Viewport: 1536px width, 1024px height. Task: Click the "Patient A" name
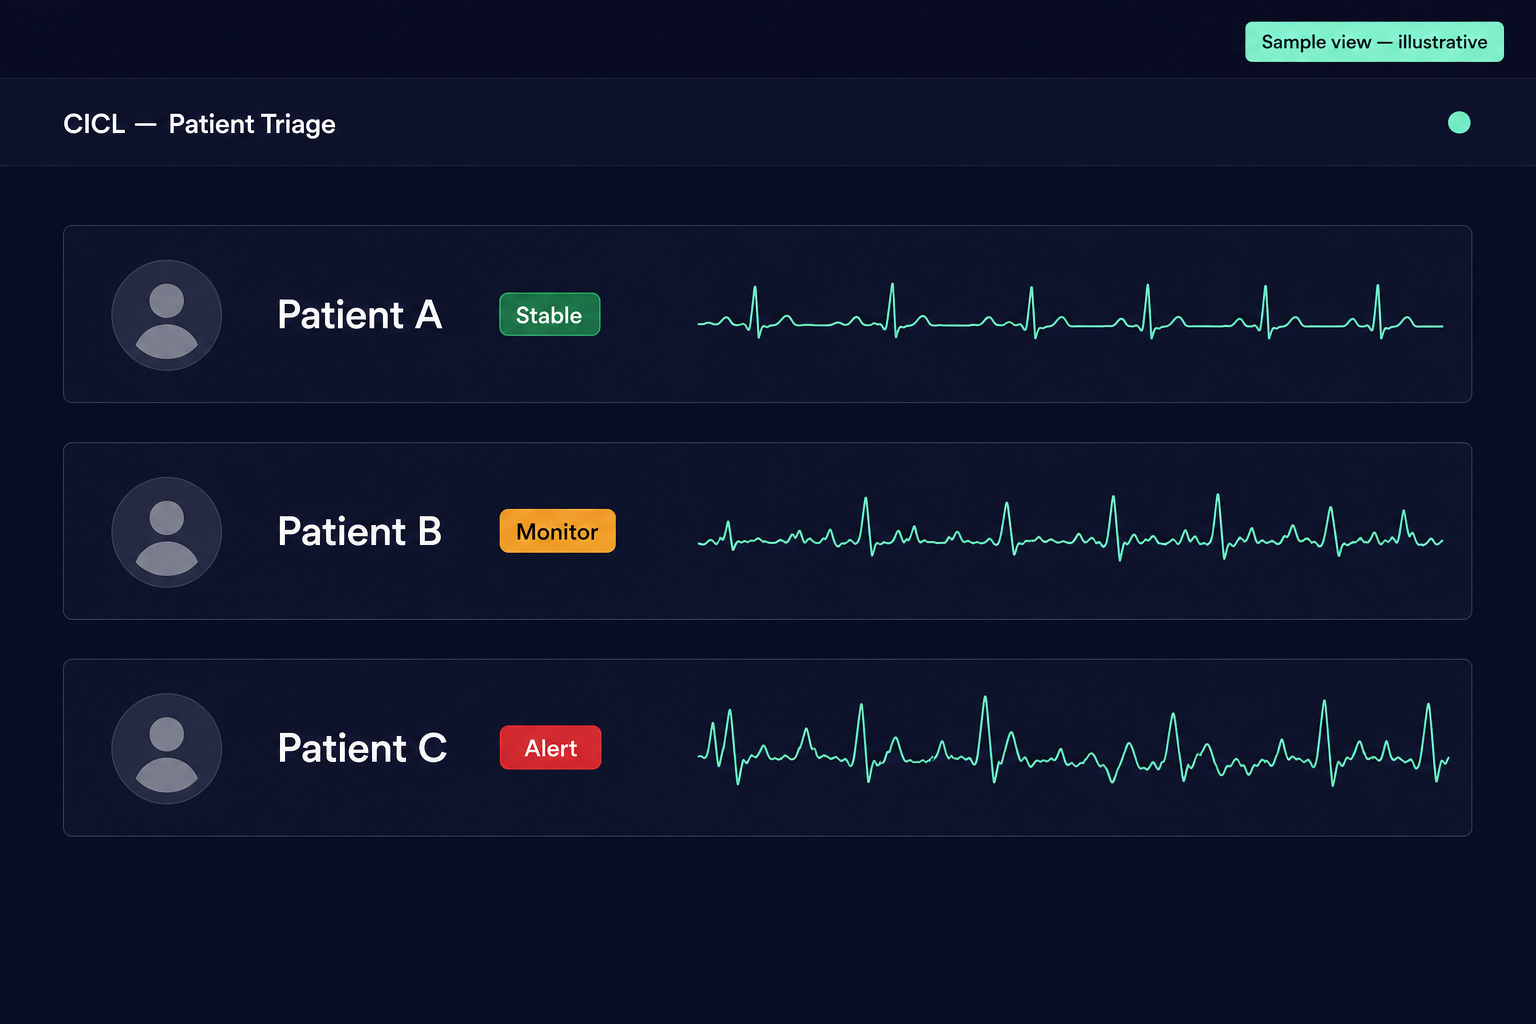click(360, 315)
